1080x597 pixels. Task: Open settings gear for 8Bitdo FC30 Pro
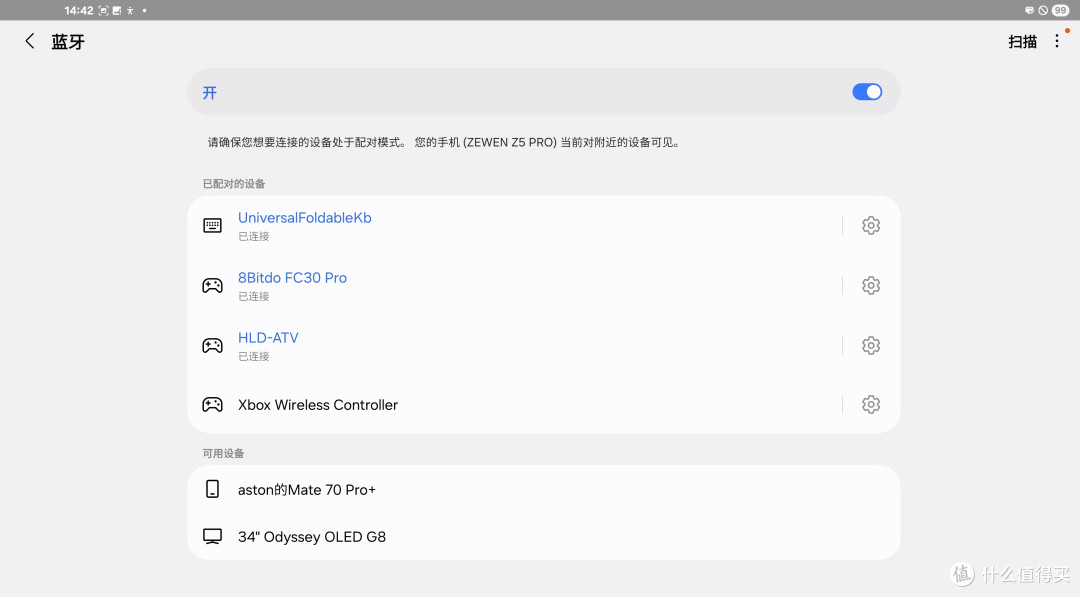pyautogui.click(x=871, y=285)
